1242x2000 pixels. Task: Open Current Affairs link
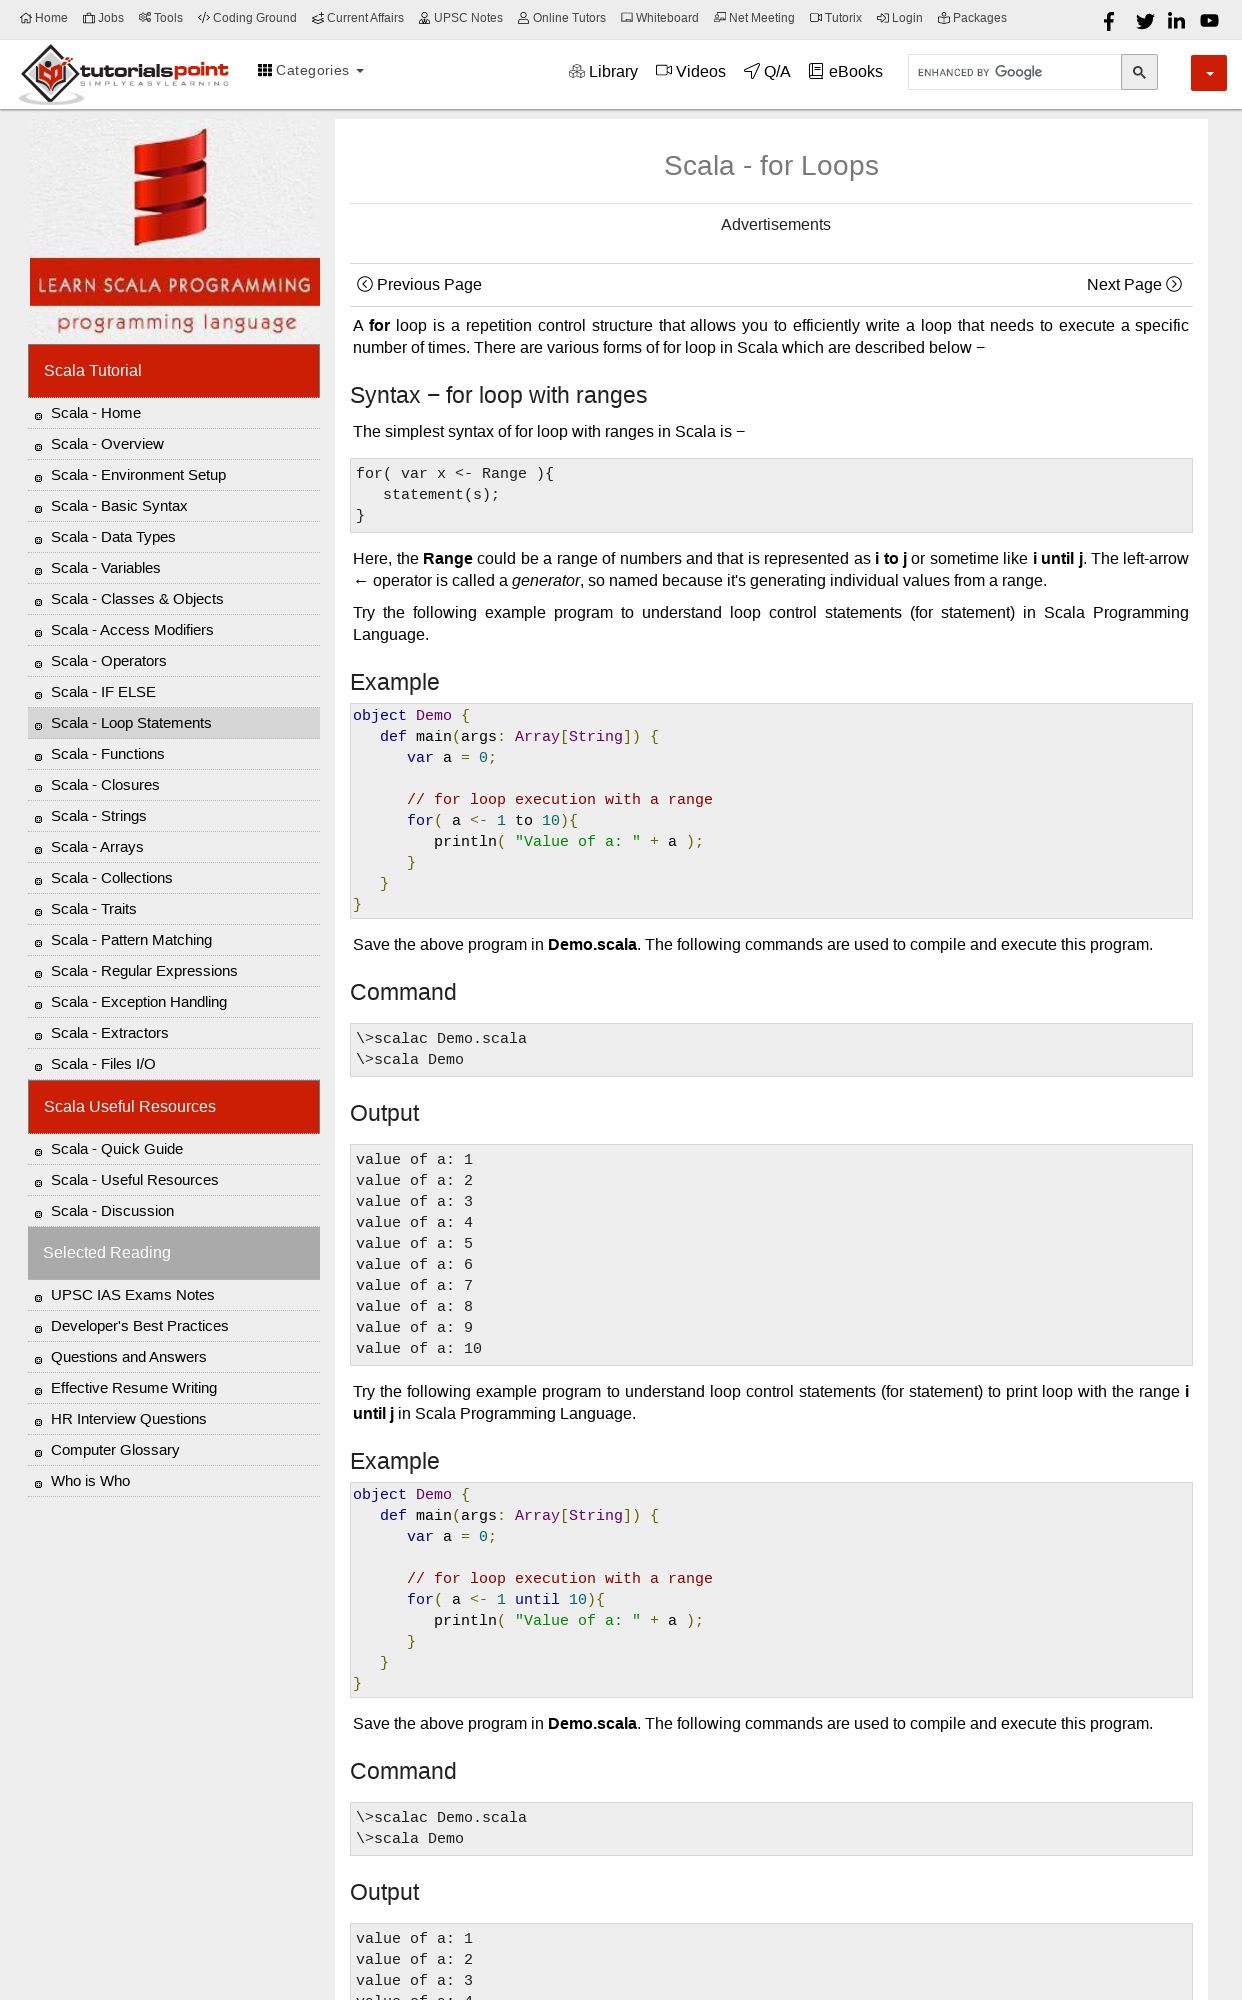click(358, 18)
